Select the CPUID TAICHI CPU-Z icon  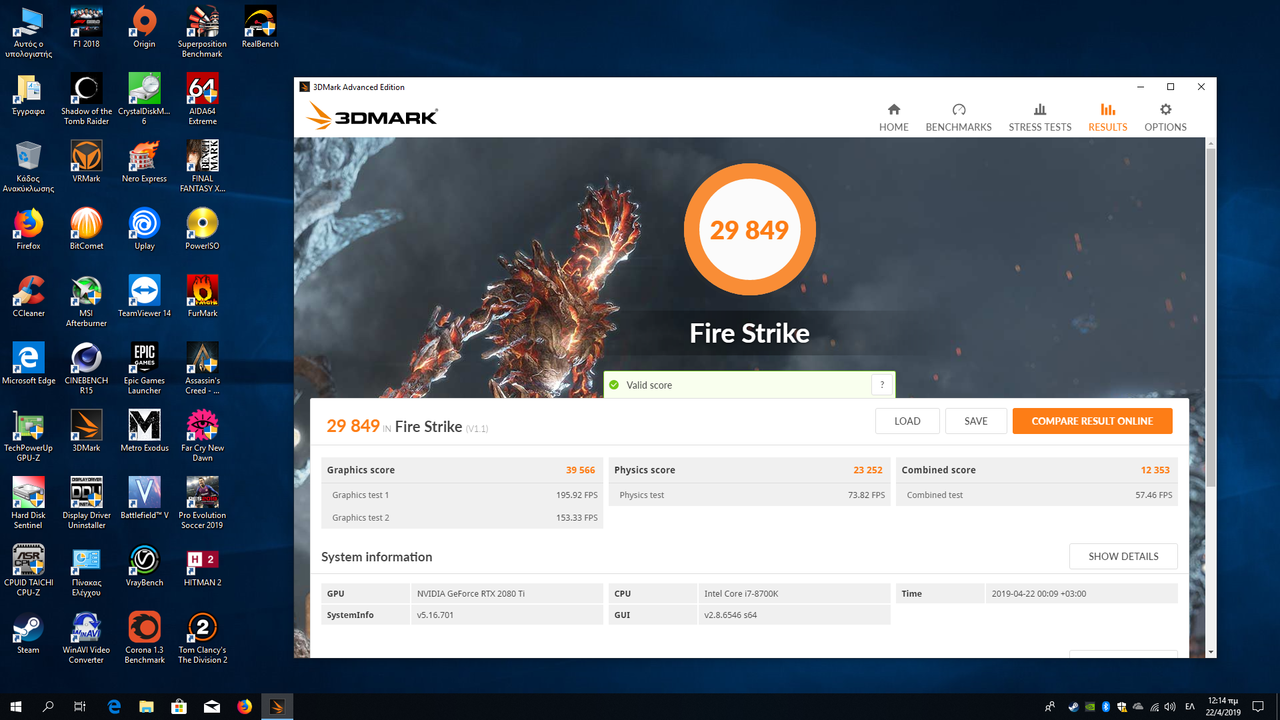28,570
